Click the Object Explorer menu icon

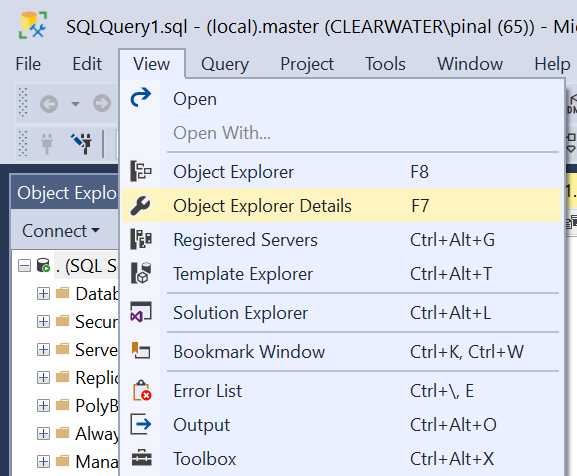tap(141, 171)
